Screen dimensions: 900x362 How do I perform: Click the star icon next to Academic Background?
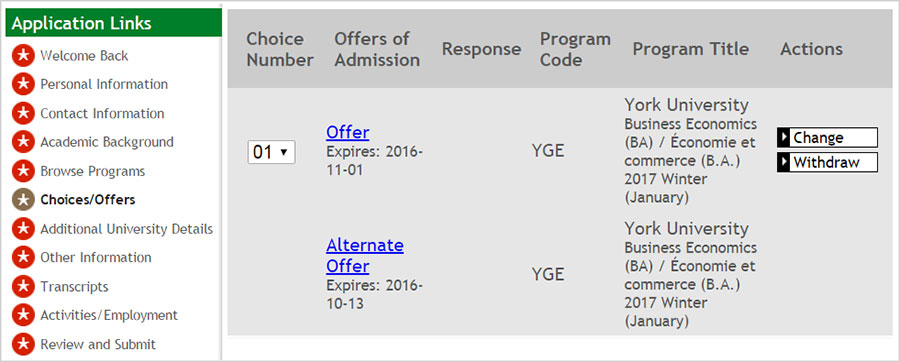pyautogui.click(x=23, y=142)
